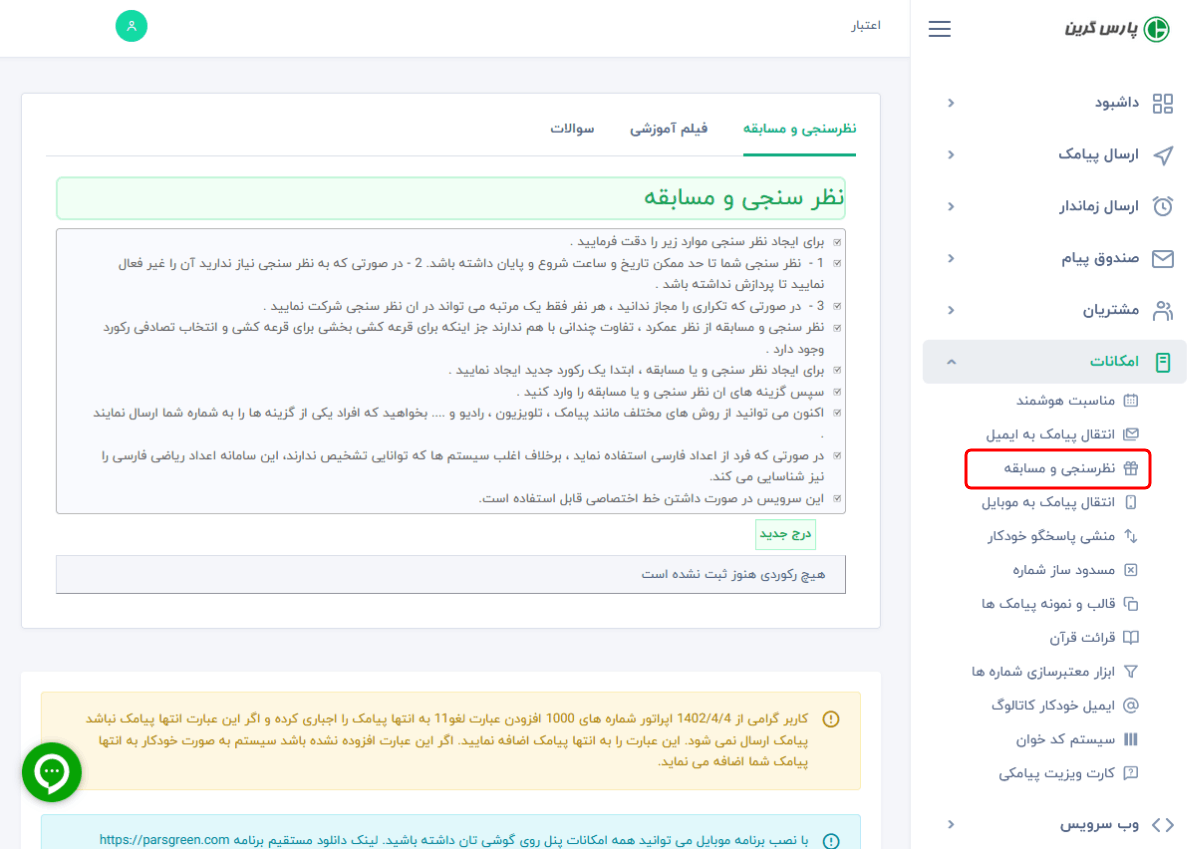
Task: Switch to the فیلم آموزشی tab
Action: tap(669, 128)
